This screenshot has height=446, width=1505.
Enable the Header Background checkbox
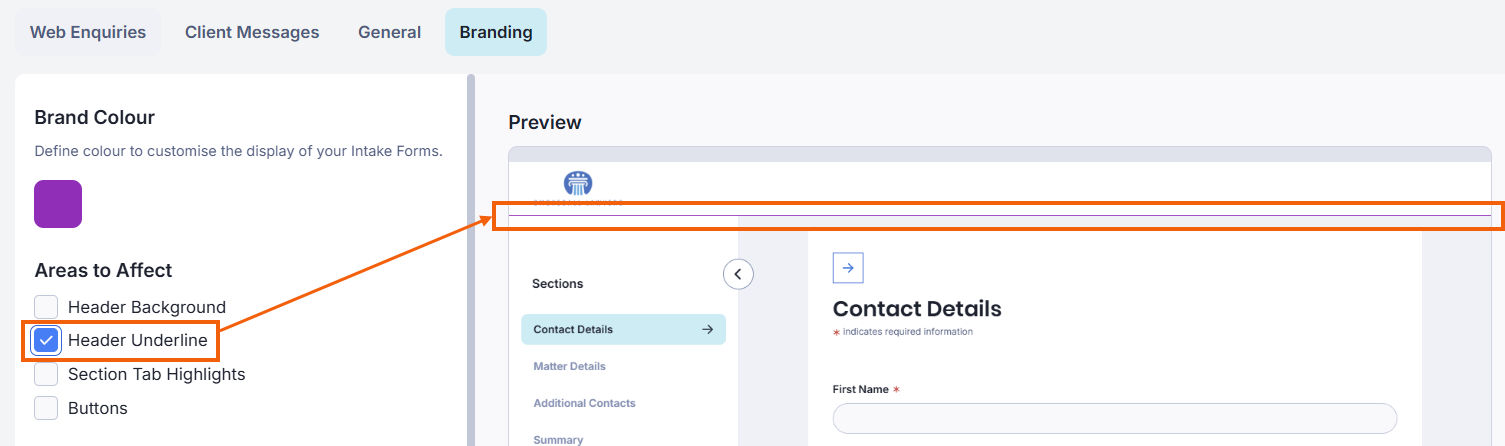[47, 307]
